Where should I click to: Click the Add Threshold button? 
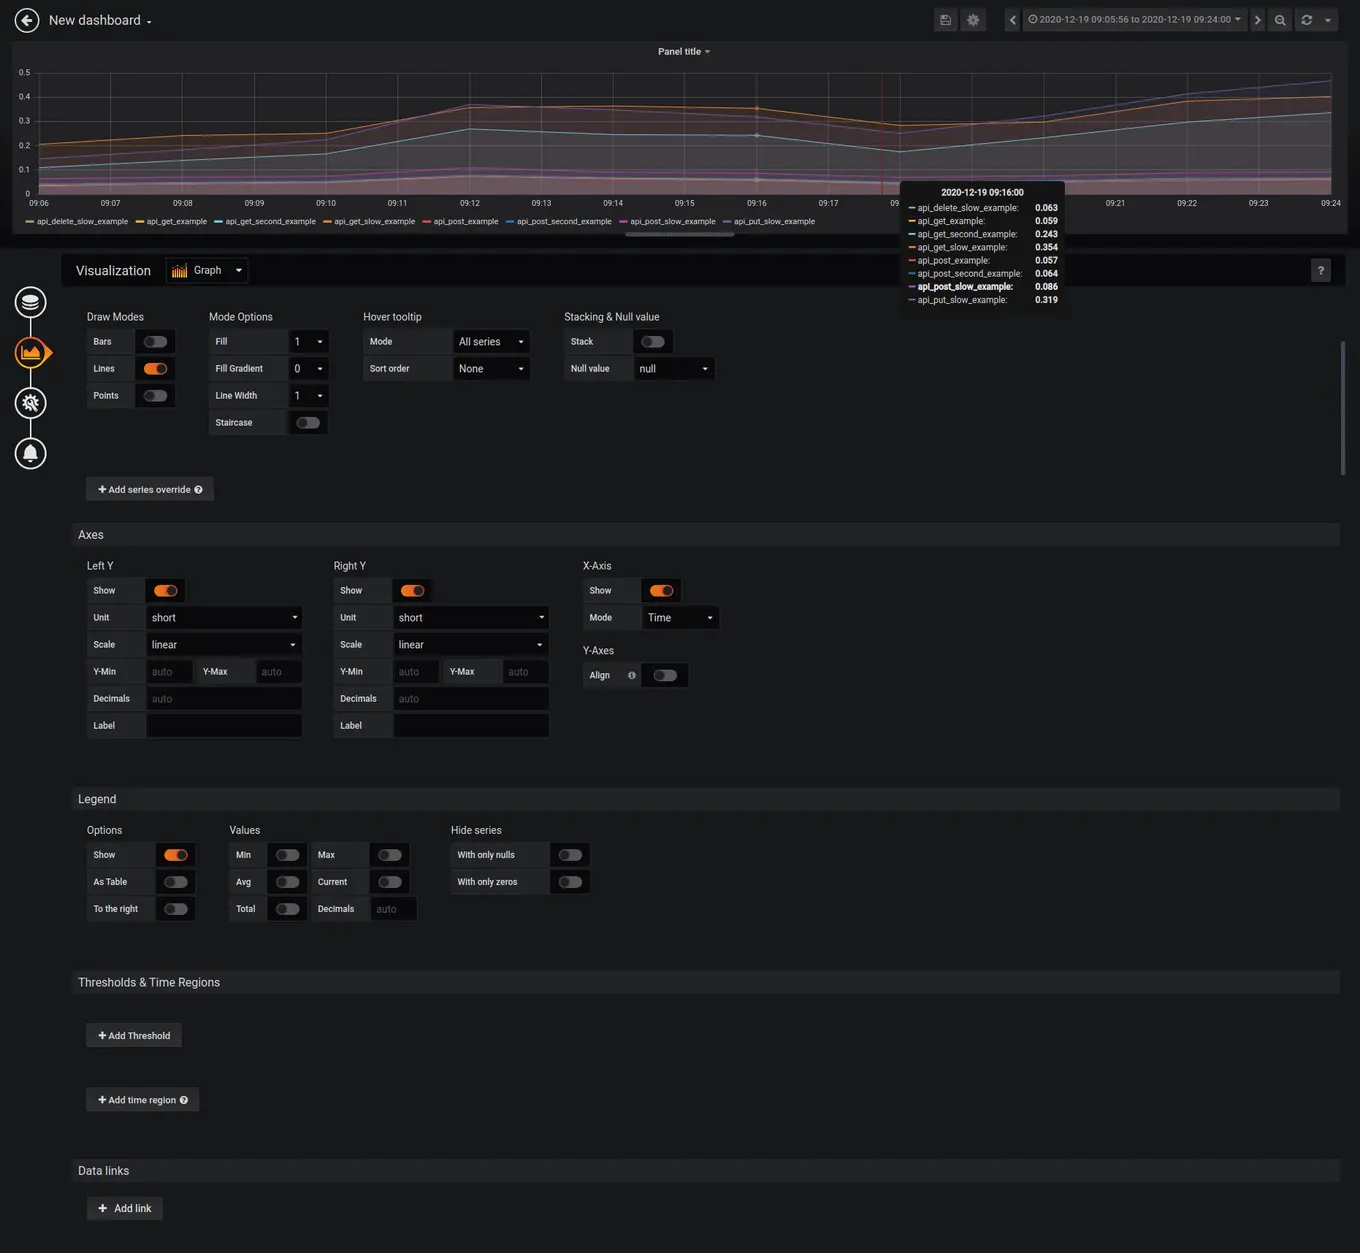(133, 1035)
